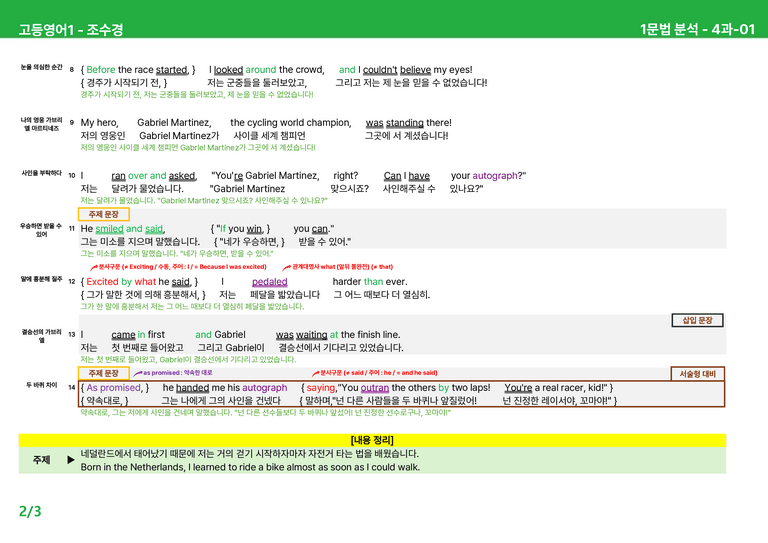Click green translation line 경주가 시작되기 전, 저는 군중들을
Viewport: 768px width, 543px height.
197,94
